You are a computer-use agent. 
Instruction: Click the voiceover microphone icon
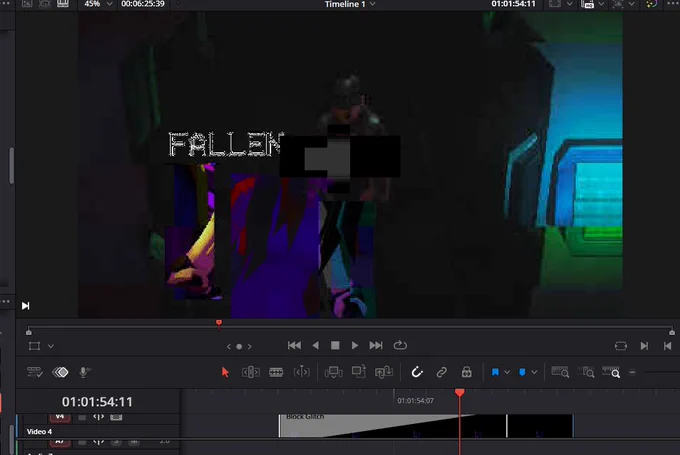coord(85,372)
